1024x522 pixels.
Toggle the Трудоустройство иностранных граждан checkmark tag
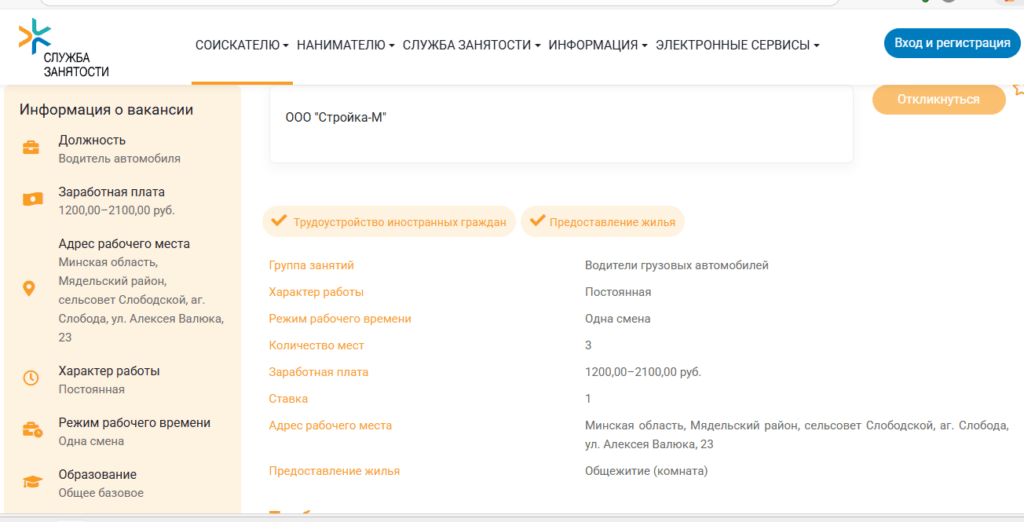[x=389, y=222]
